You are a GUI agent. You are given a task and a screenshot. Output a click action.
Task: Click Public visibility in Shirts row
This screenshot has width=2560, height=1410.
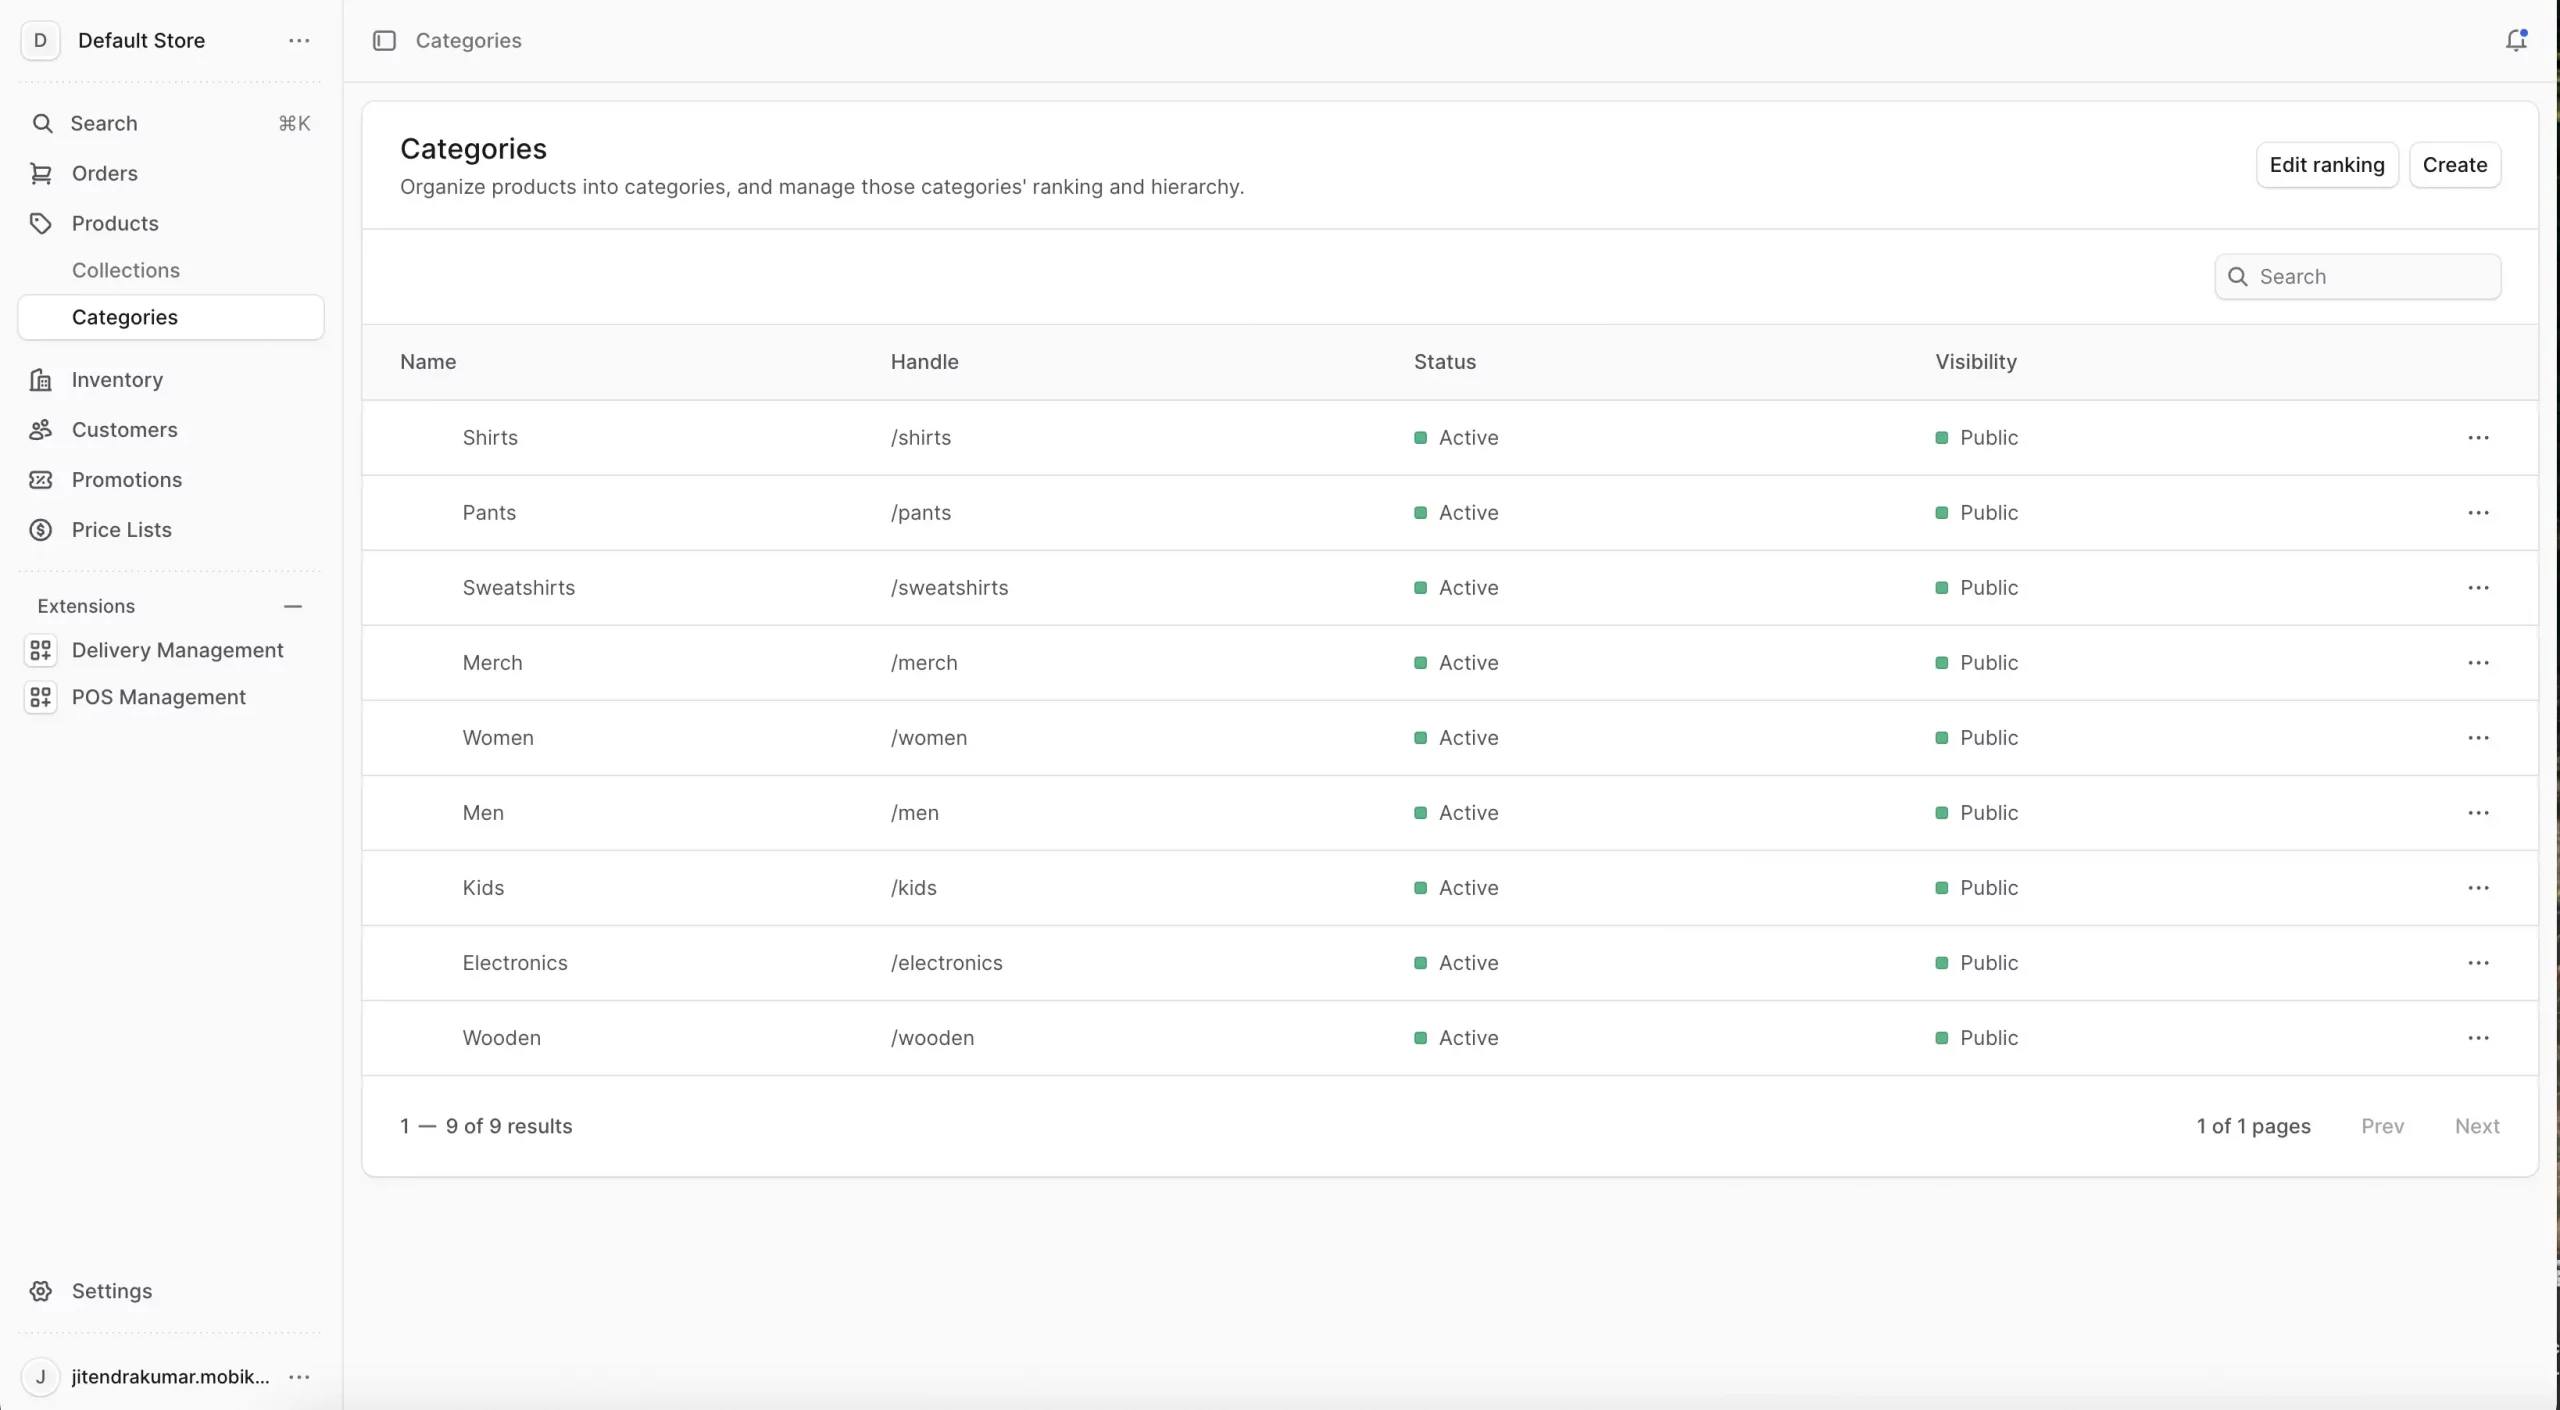pos(1976,438)
